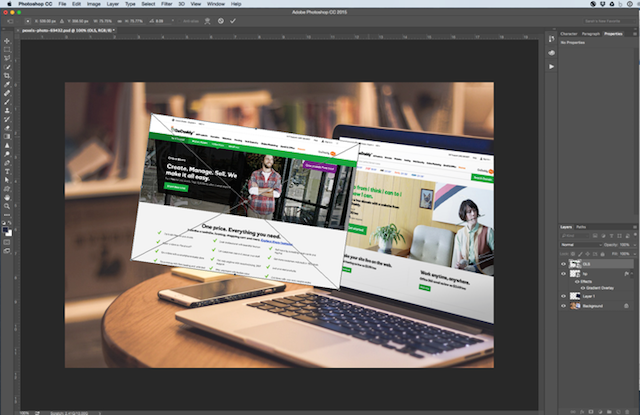Open the Apple menu
640x415 pixels.
tap(9, 4)
